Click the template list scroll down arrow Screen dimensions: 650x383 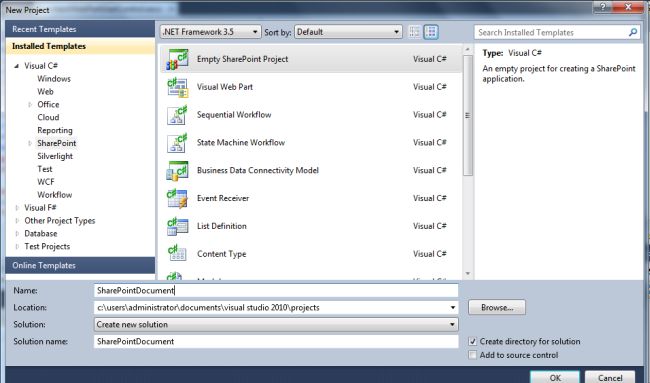468,273
